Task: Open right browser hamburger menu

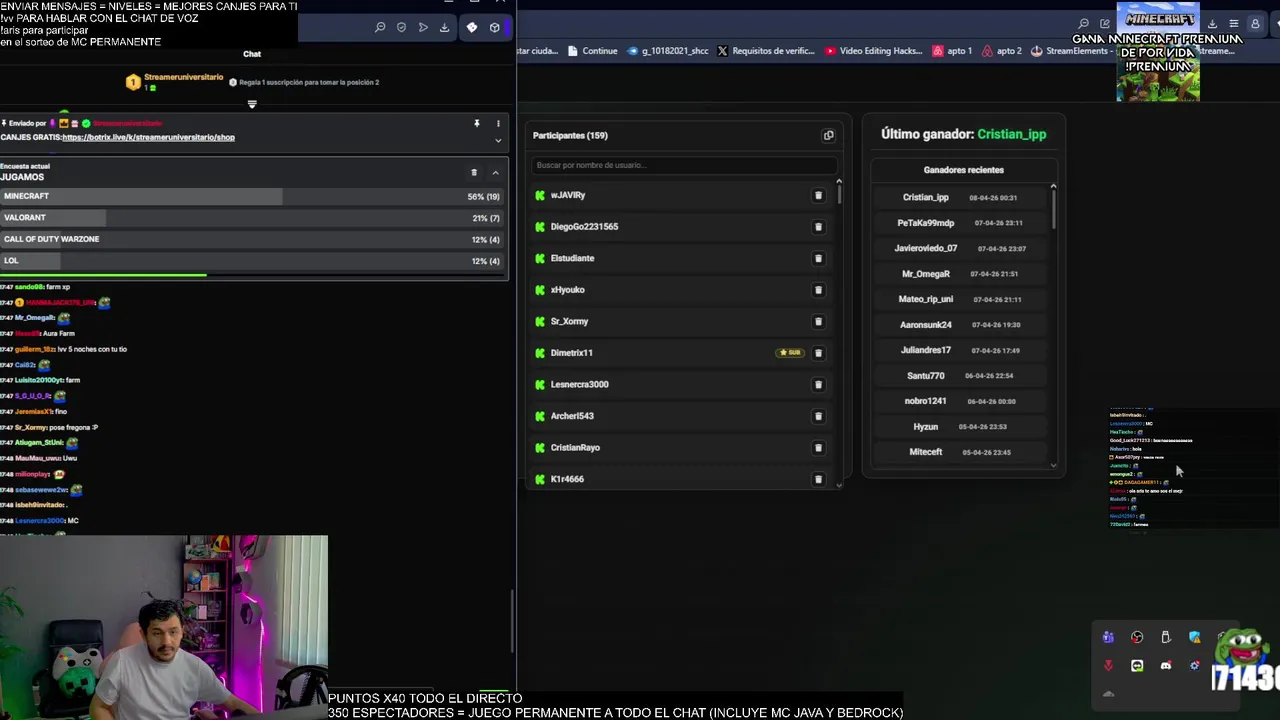Action: pyautogui.click(x=1234, y=23)
